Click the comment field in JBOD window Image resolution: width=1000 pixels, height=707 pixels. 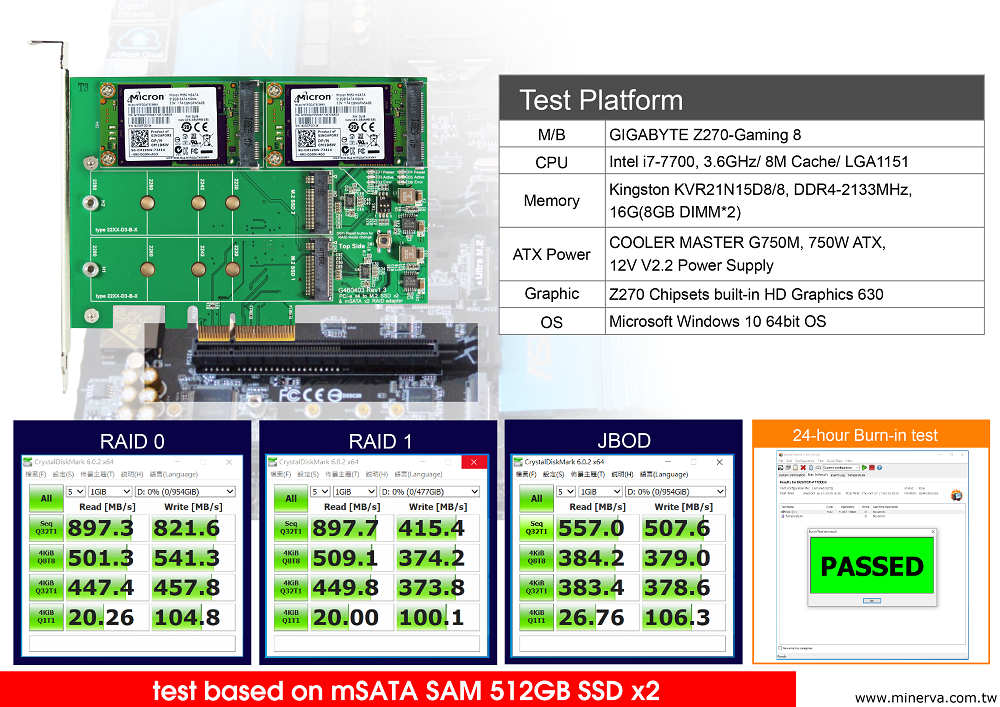click(x=622, y=643)
